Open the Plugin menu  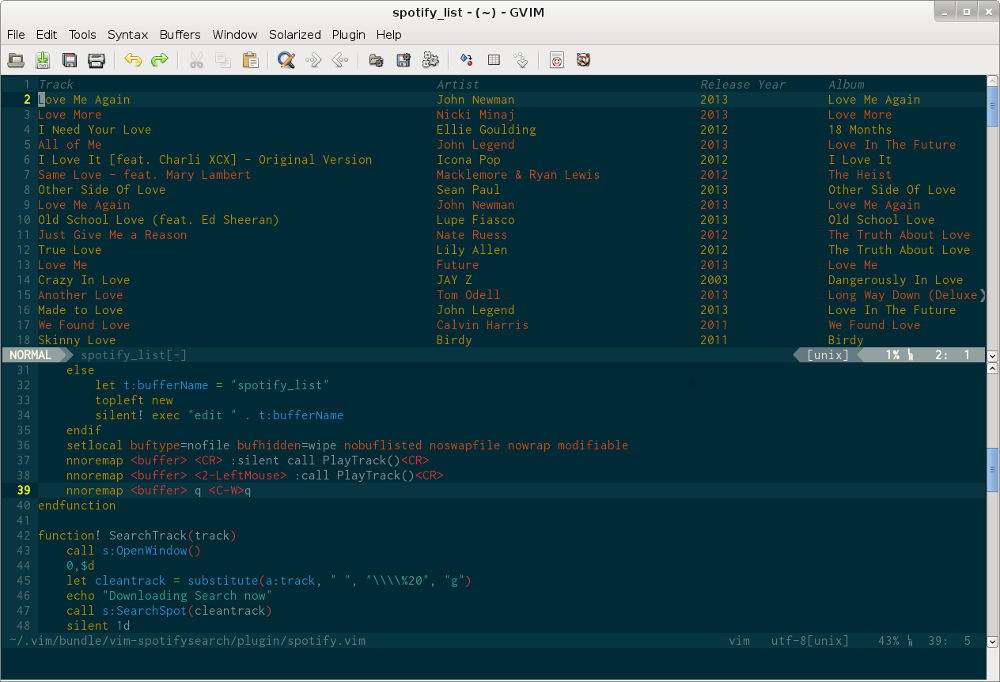[348, 34]
